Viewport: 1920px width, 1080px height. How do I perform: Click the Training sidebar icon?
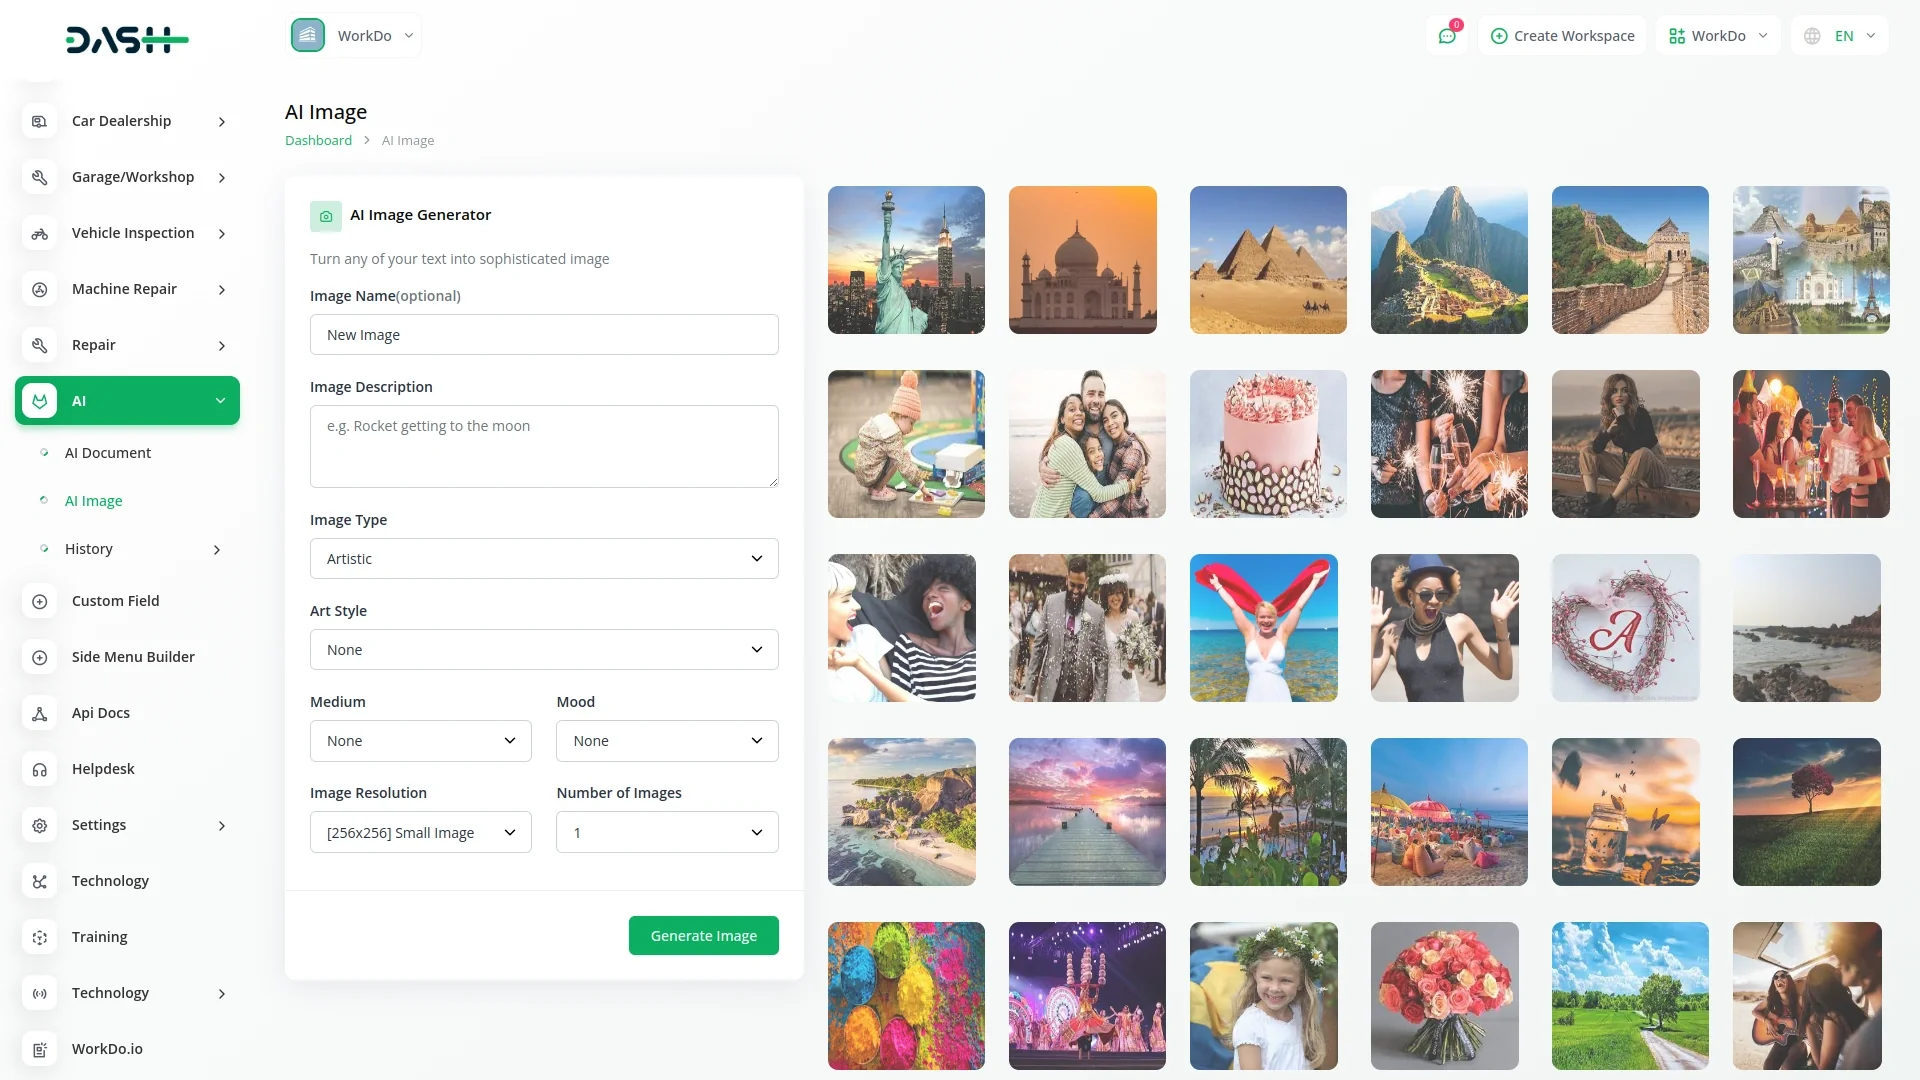coord(40,937)
